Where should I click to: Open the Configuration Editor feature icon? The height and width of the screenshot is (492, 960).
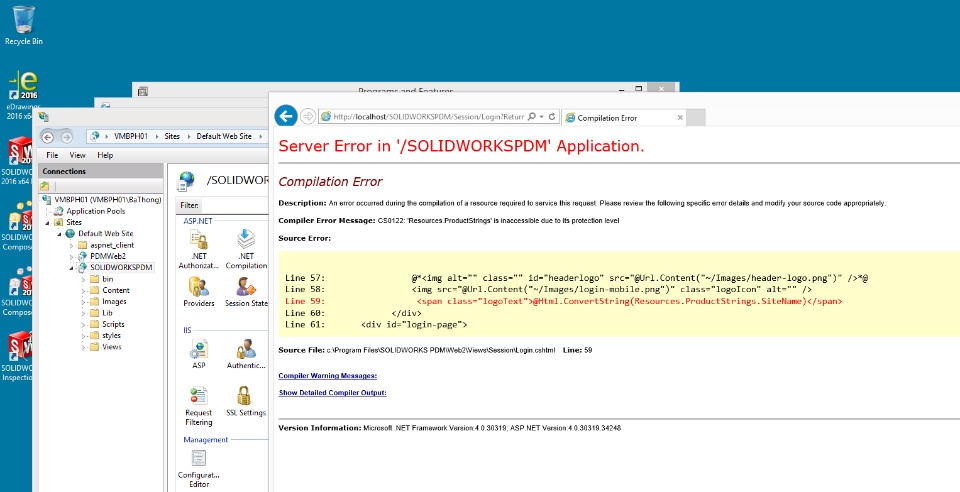pyautogui.click(x=198, y=469)
